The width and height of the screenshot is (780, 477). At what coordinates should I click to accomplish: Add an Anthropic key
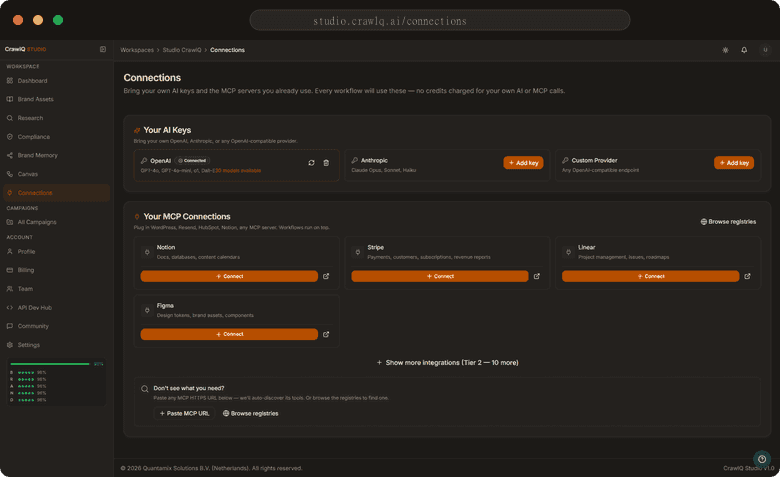point(523,163)
